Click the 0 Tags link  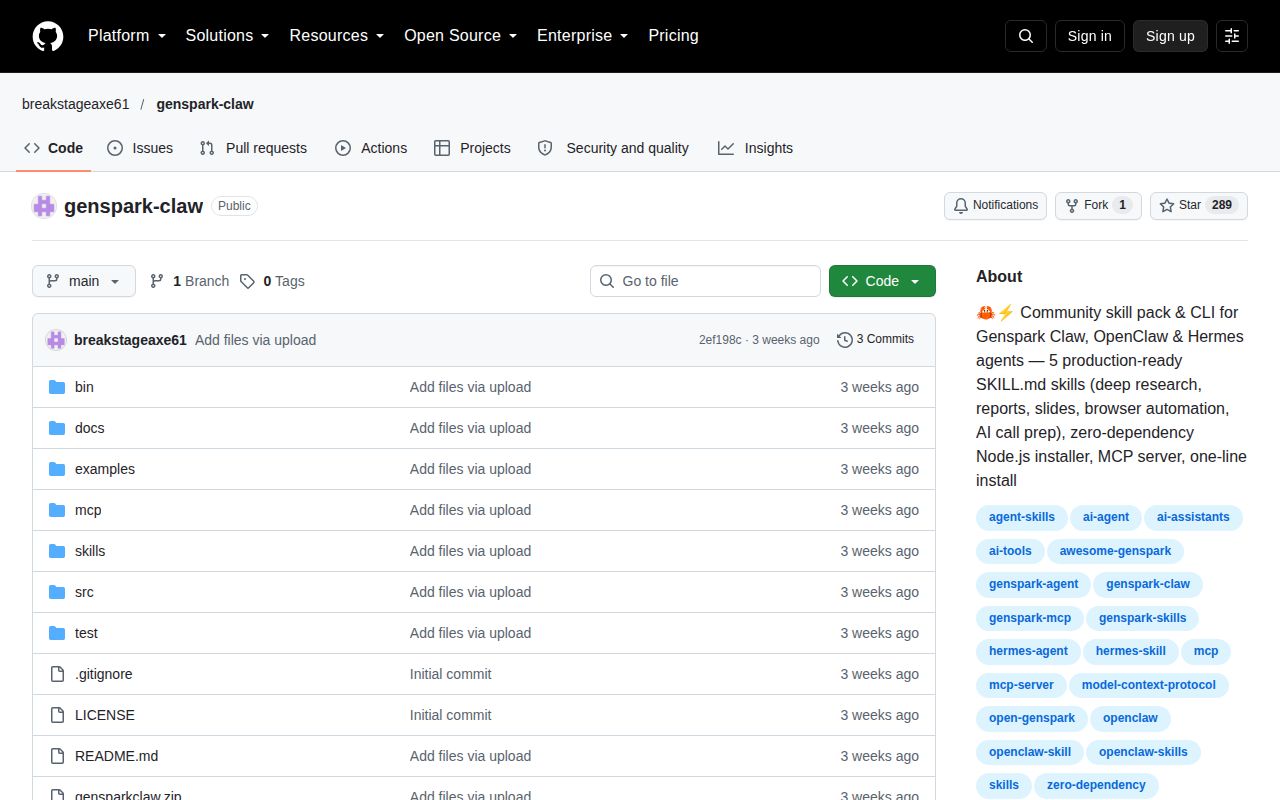click(272, 281)
